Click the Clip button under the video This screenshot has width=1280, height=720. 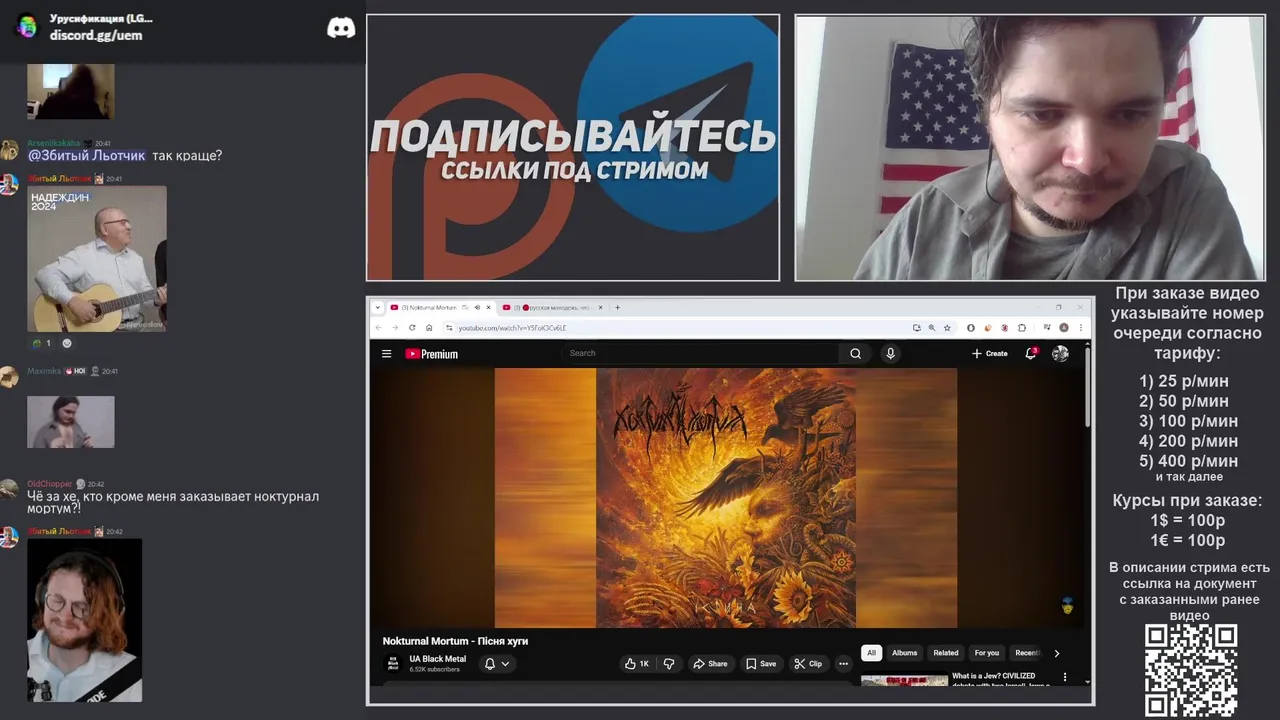coord(808,663)
